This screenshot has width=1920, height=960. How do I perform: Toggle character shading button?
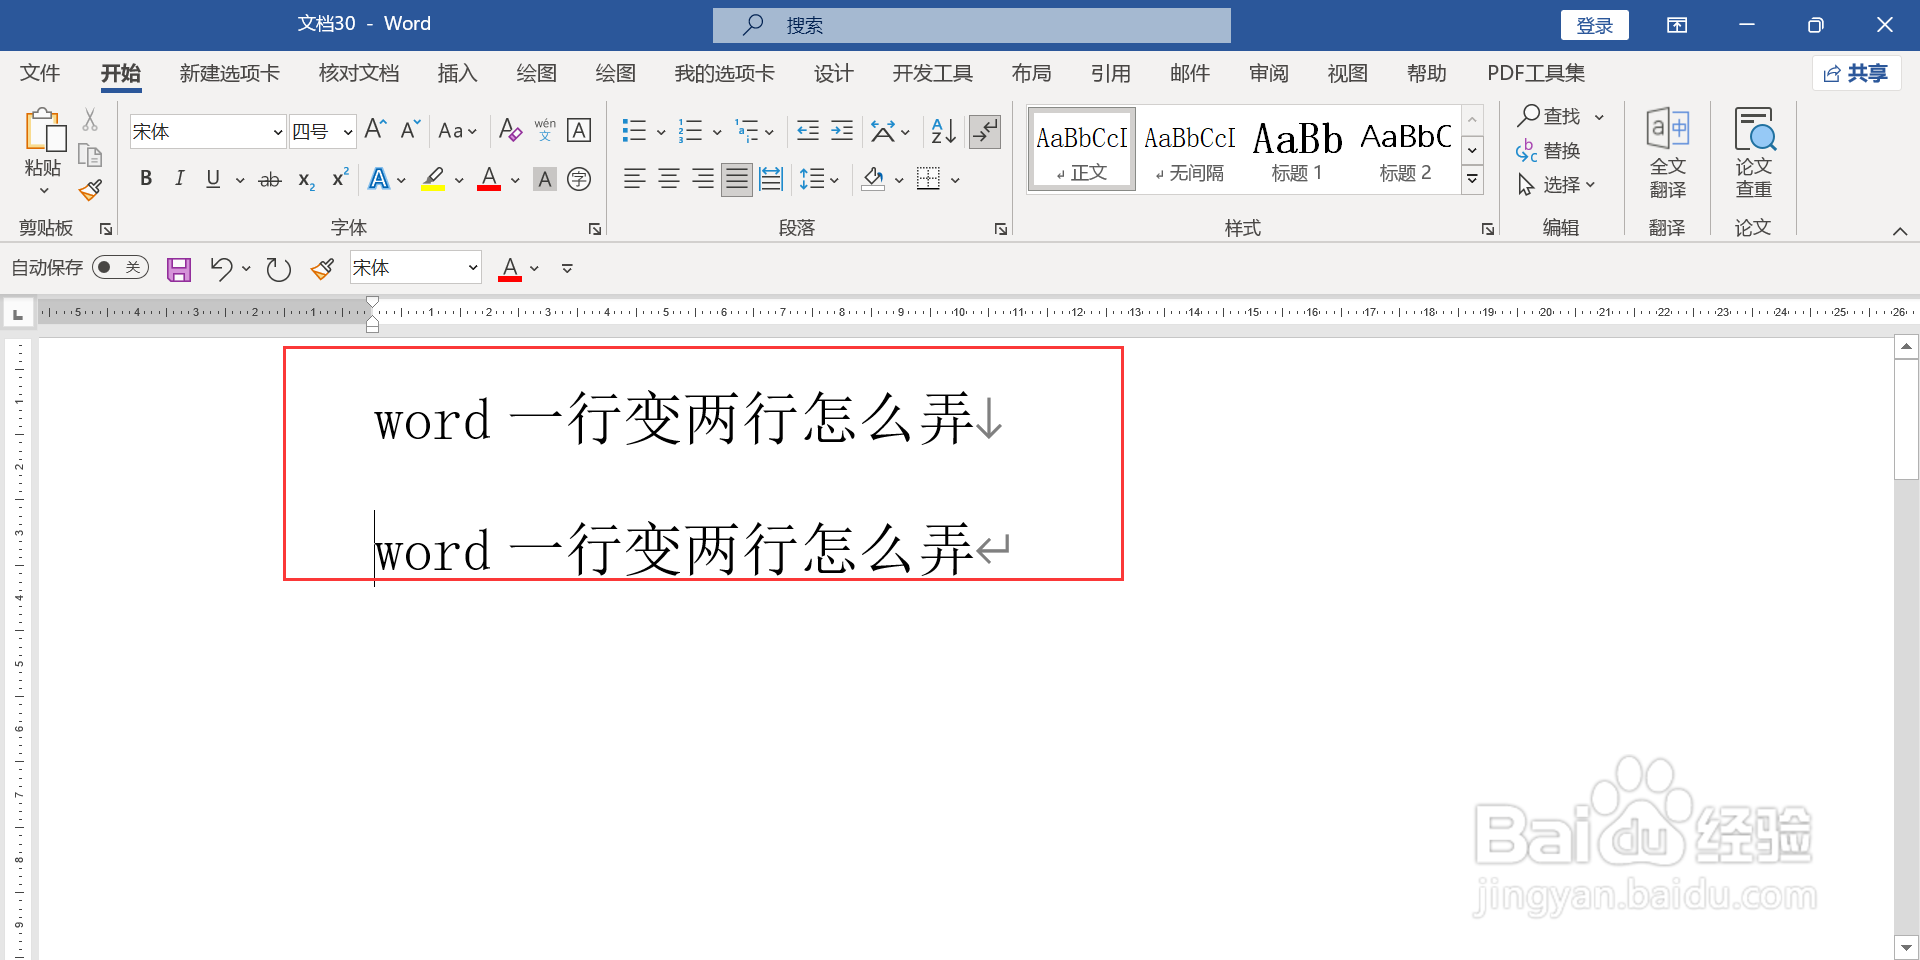[545, 179]
